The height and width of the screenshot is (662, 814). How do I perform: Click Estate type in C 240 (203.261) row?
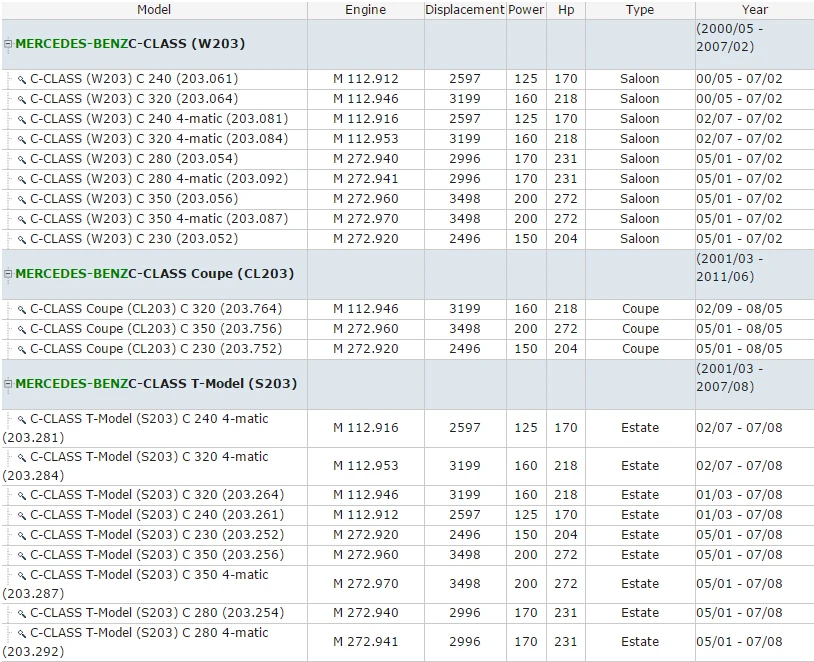(x=640, y=515)
